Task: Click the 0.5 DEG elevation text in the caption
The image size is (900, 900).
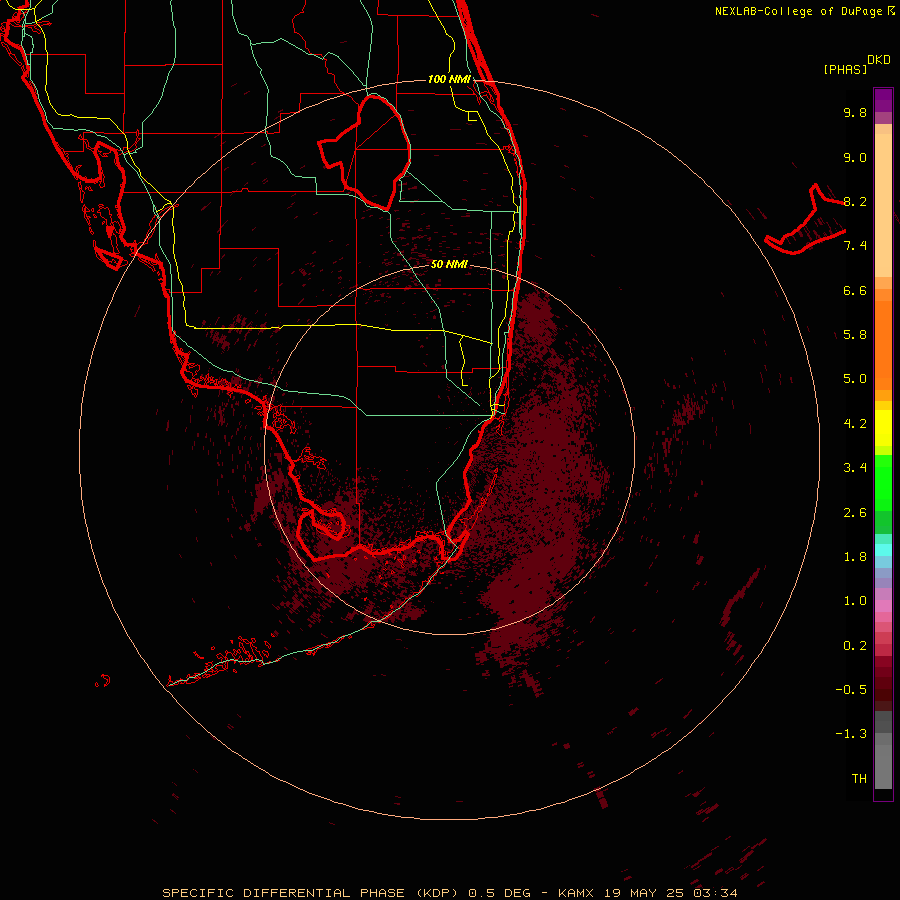Action: pos(501,893)
